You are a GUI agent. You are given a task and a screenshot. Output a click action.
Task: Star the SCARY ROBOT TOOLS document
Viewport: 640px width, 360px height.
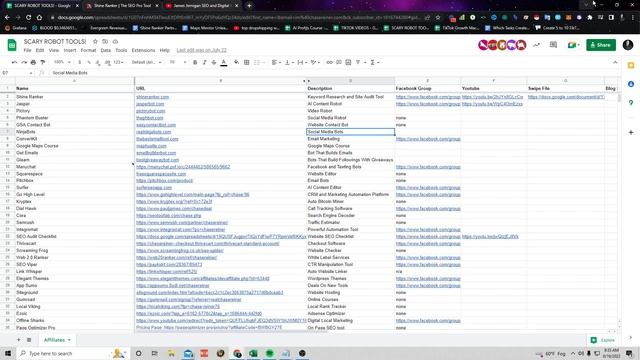[x=95, y=42]
